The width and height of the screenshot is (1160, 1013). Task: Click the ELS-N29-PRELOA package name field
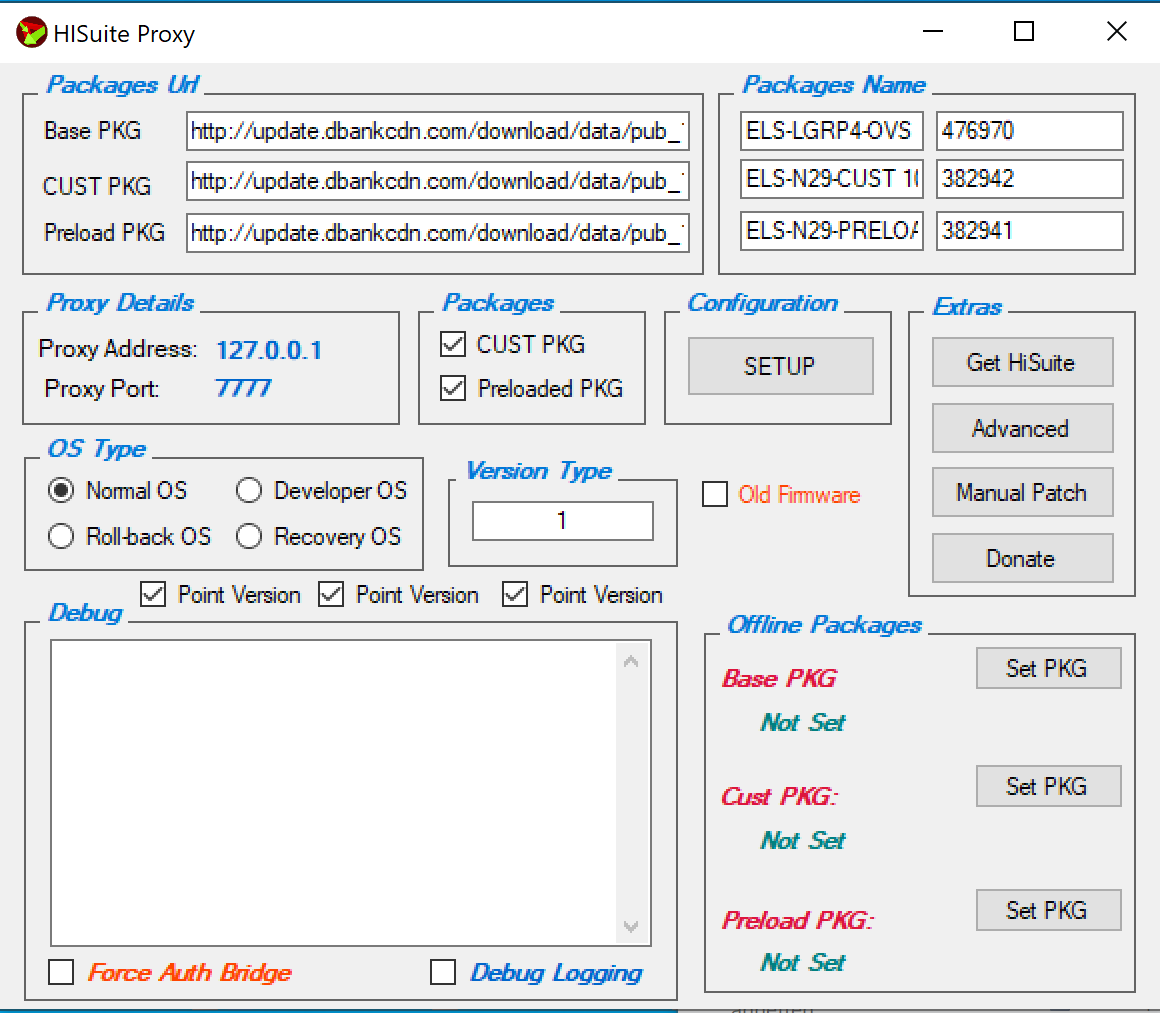pos(832,231)
